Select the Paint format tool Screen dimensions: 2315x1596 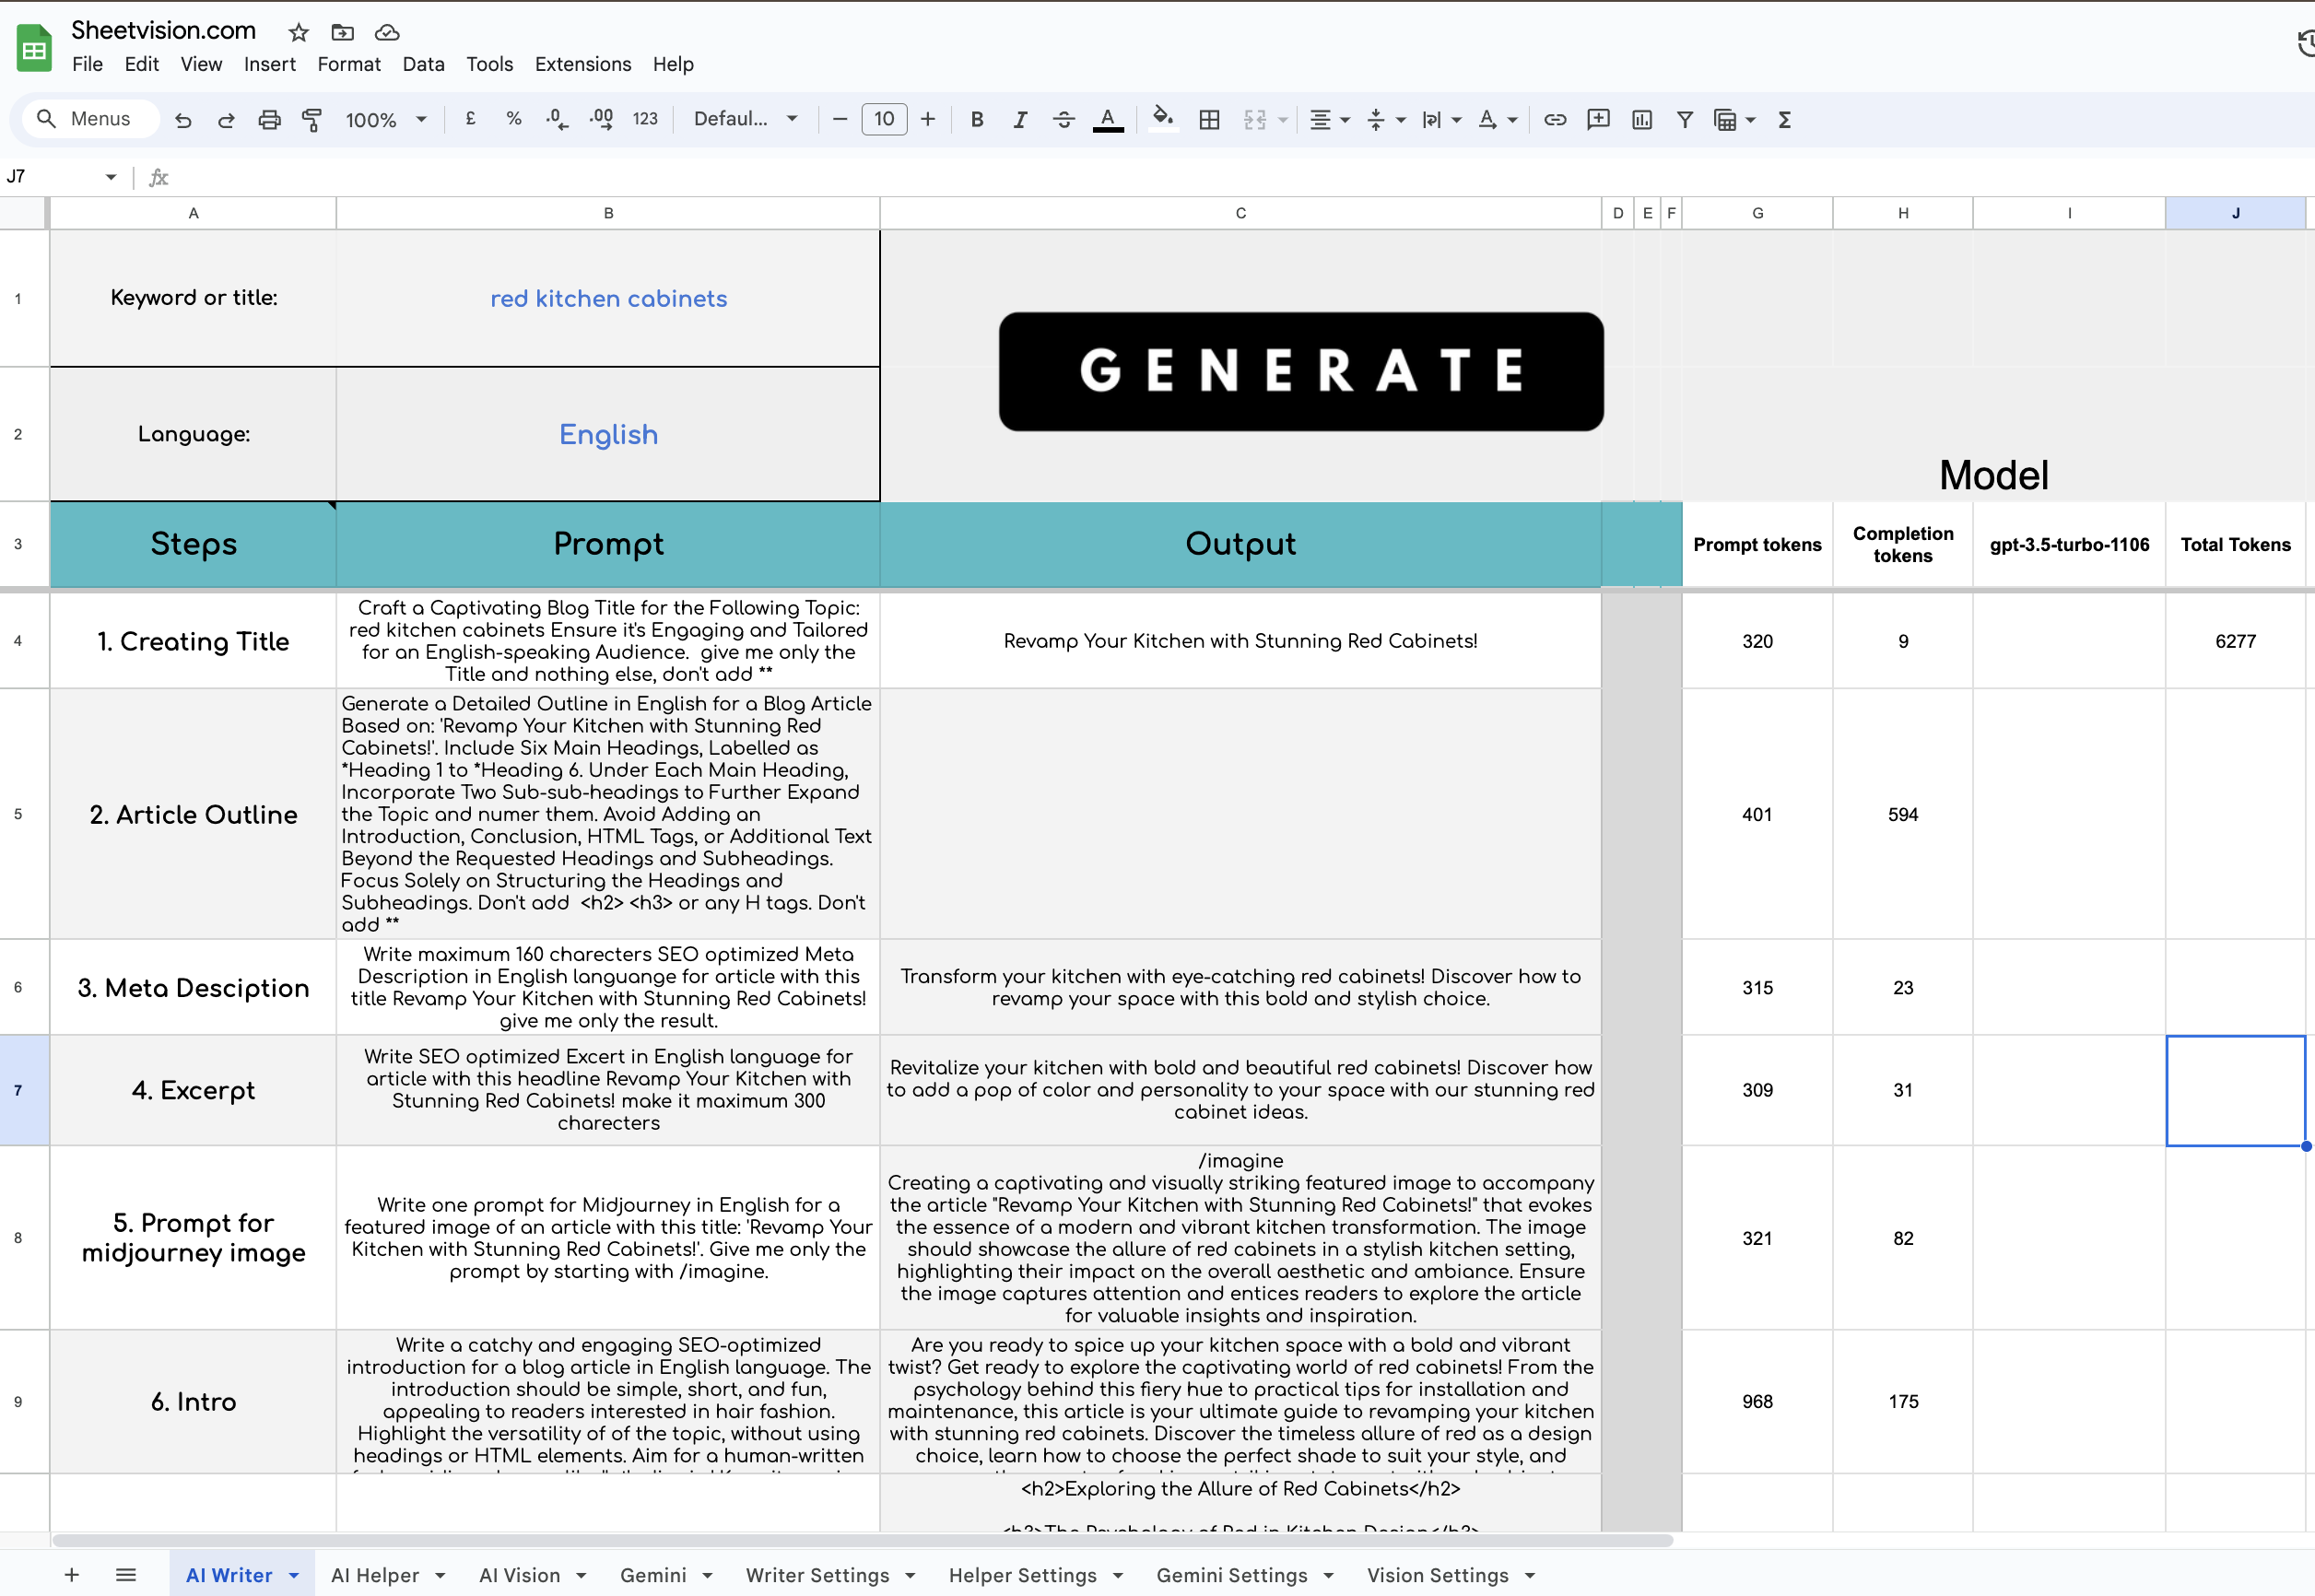coord(312,120)
